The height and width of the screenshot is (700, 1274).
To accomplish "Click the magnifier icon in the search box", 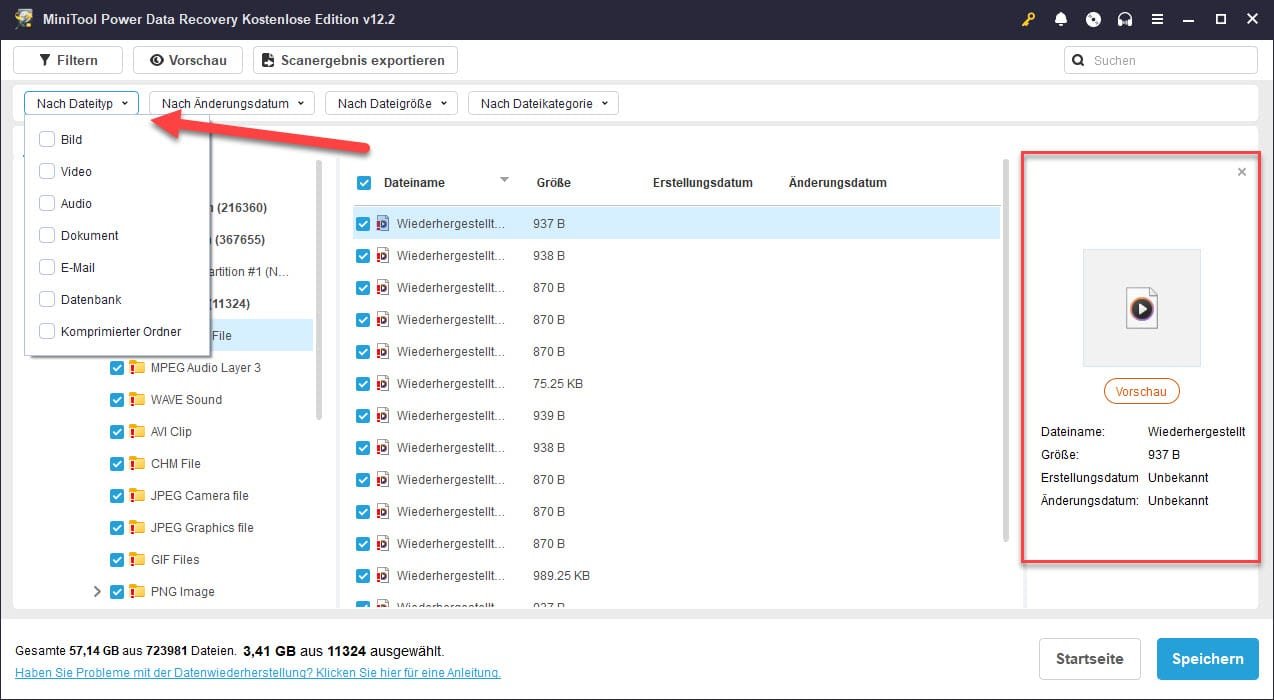I will (x=1078, y=60).
